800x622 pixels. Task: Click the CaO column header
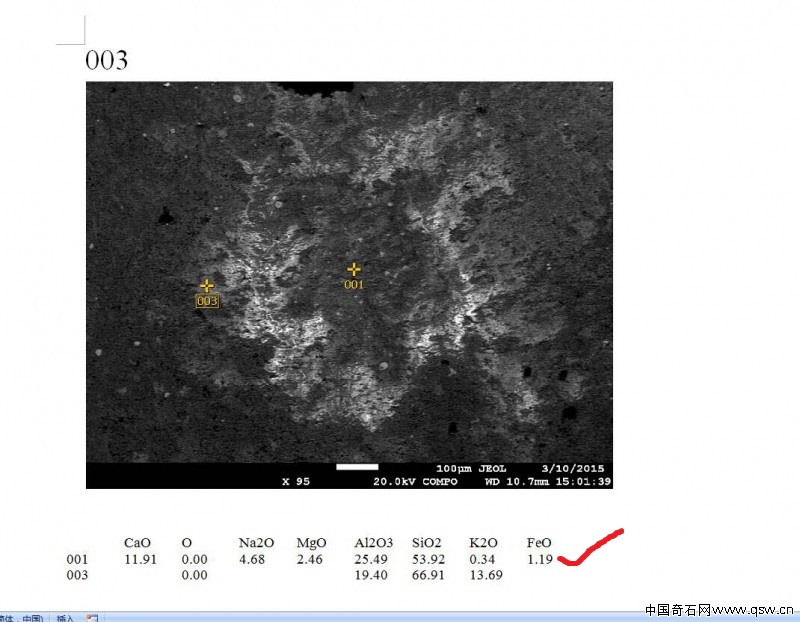pyautogui.click(x=137, y=542)
